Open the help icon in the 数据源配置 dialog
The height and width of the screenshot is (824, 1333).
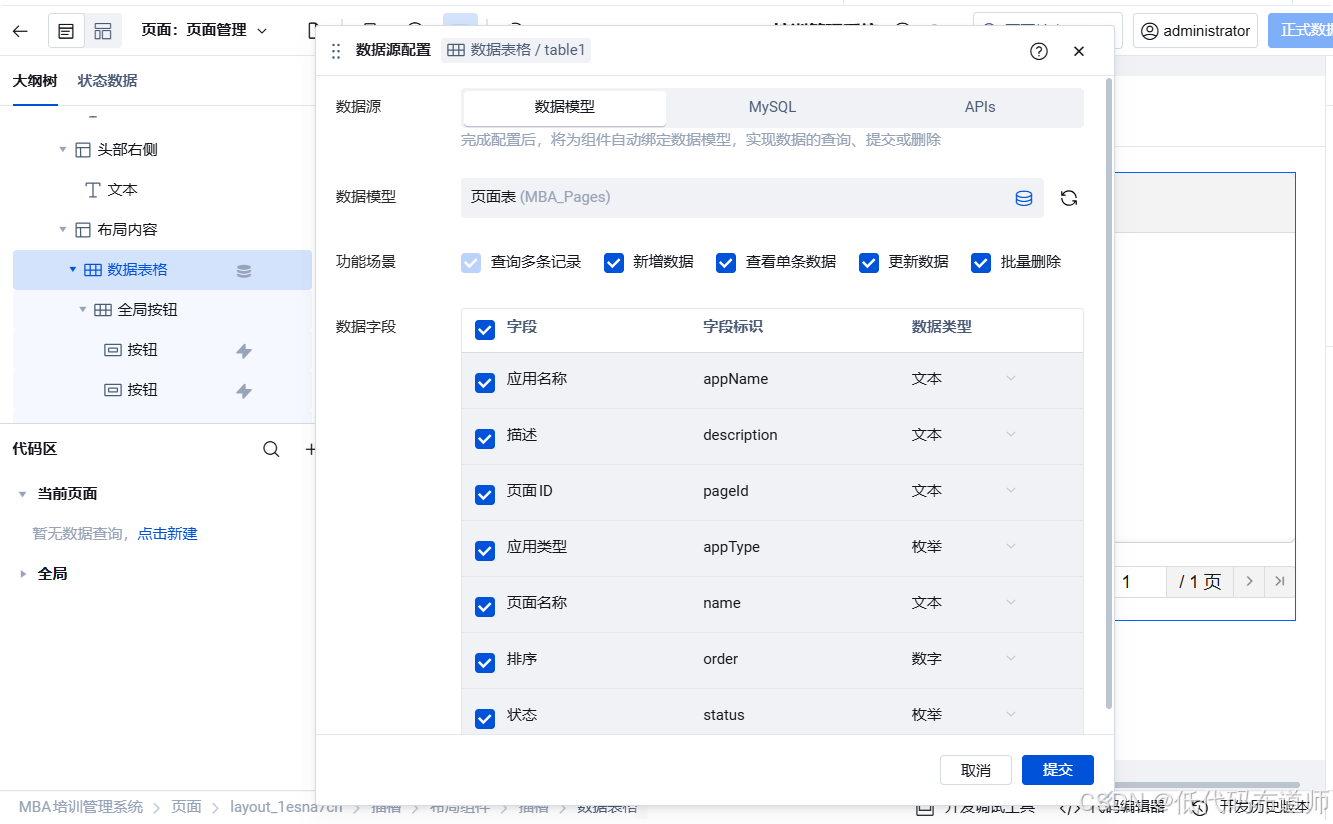(1038, 50)
